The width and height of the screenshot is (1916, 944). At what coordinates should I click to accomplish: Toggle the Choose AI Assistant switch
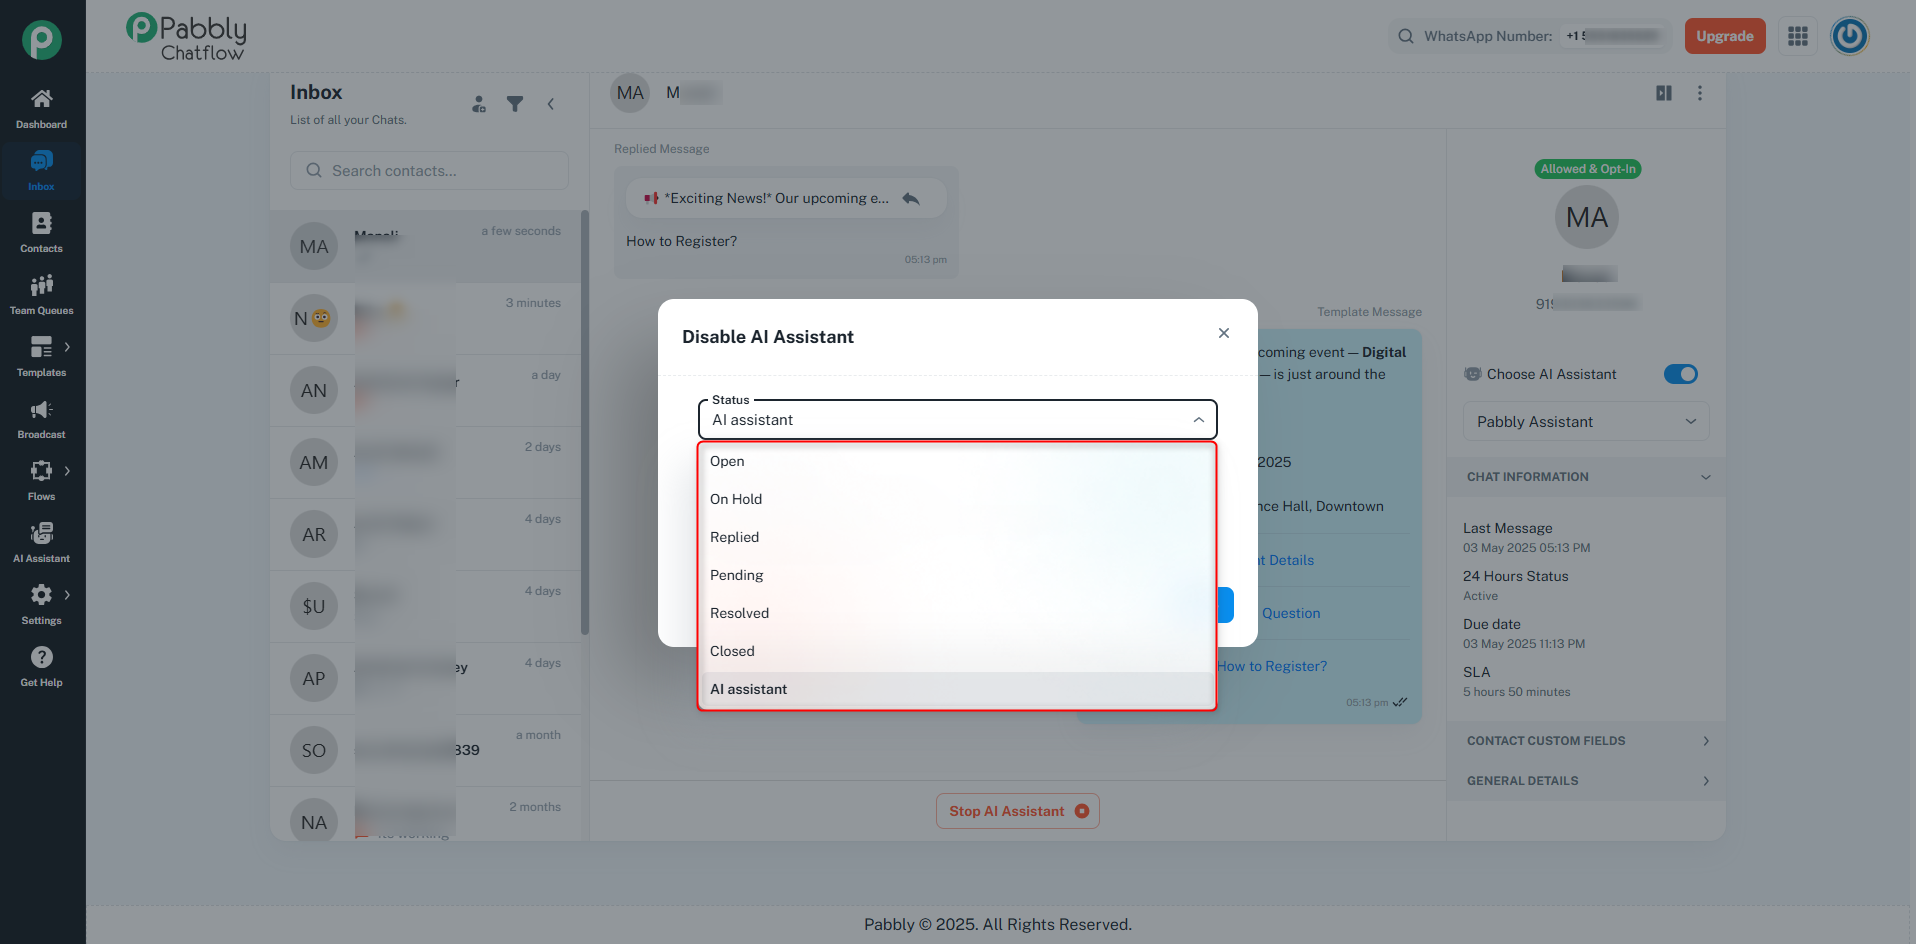click(x=1681, y=374)
